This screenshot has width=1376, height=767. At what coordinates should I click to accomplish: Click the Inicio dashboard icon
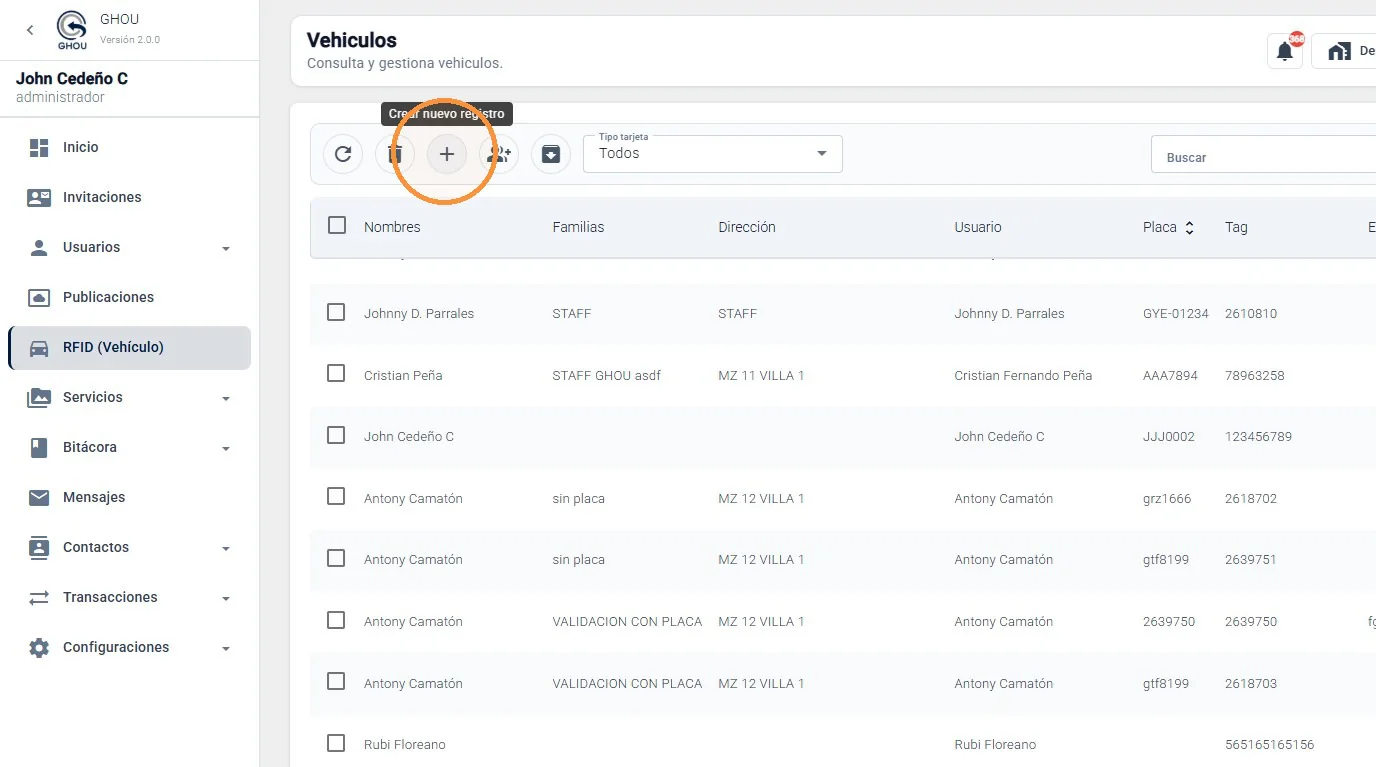coord(39,147)
